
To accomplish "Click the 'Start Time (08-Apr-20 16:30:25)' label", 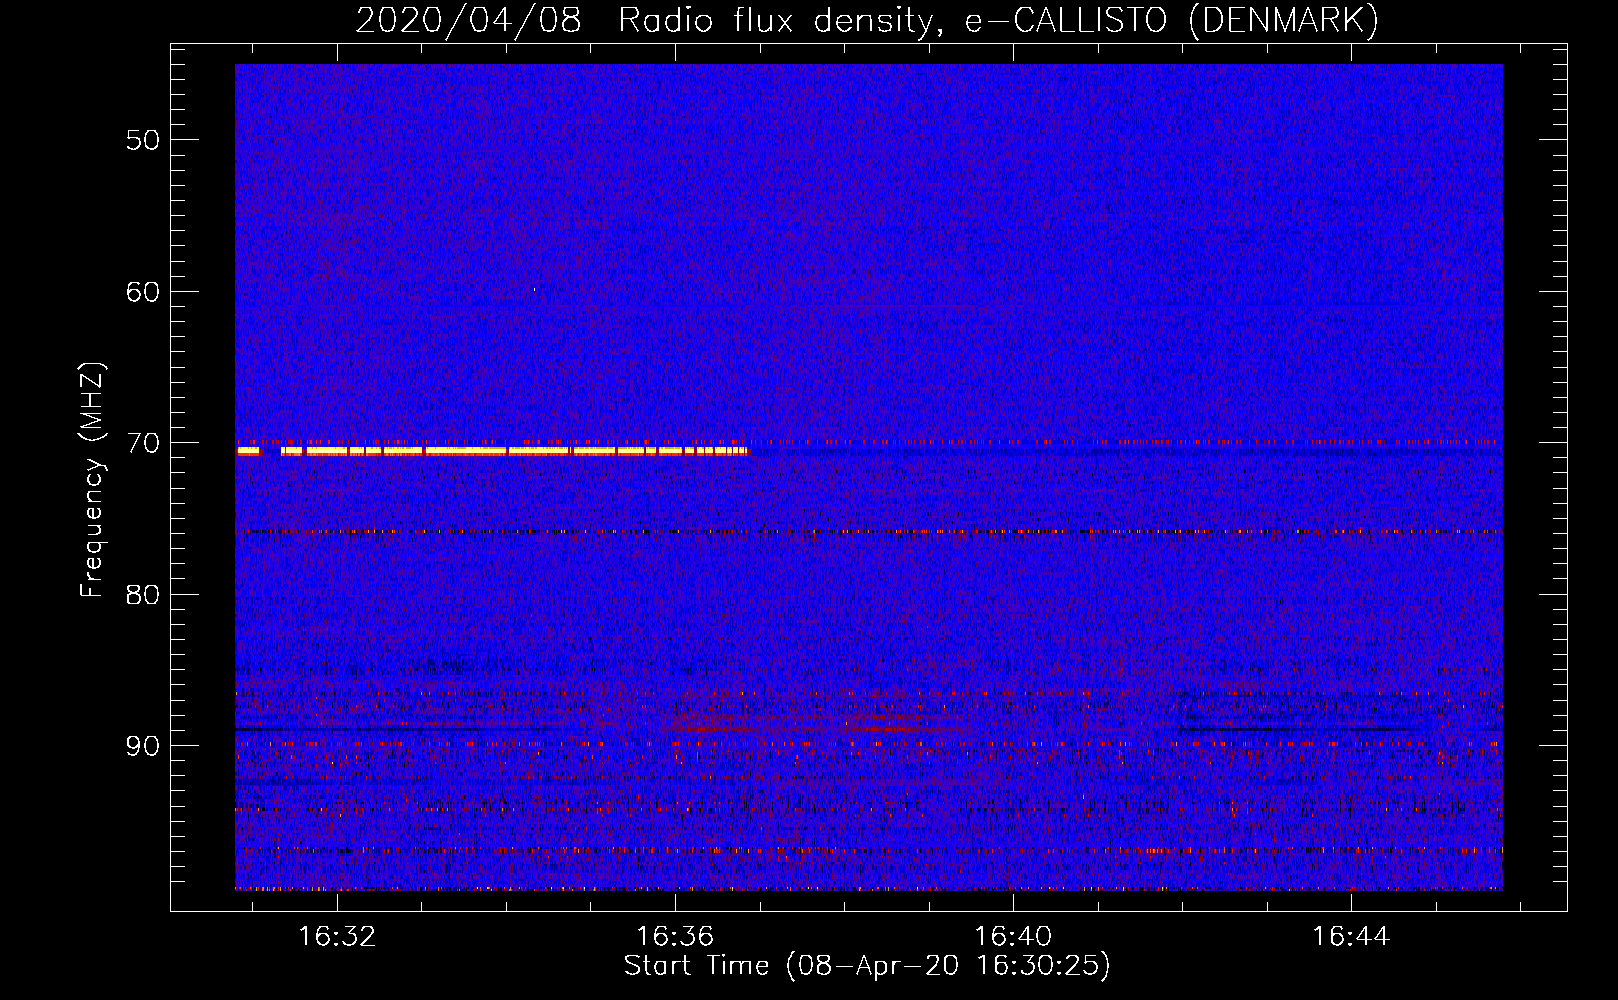I will 867,966.
